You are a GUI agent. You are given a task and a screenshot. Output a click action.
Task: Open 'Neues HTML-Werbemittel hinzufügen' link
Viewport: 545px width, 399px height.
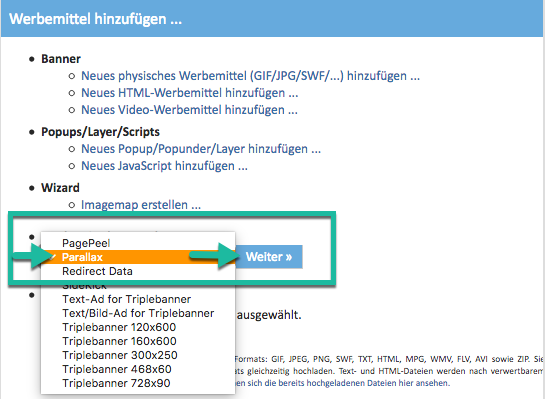click(x=189, y=93)
